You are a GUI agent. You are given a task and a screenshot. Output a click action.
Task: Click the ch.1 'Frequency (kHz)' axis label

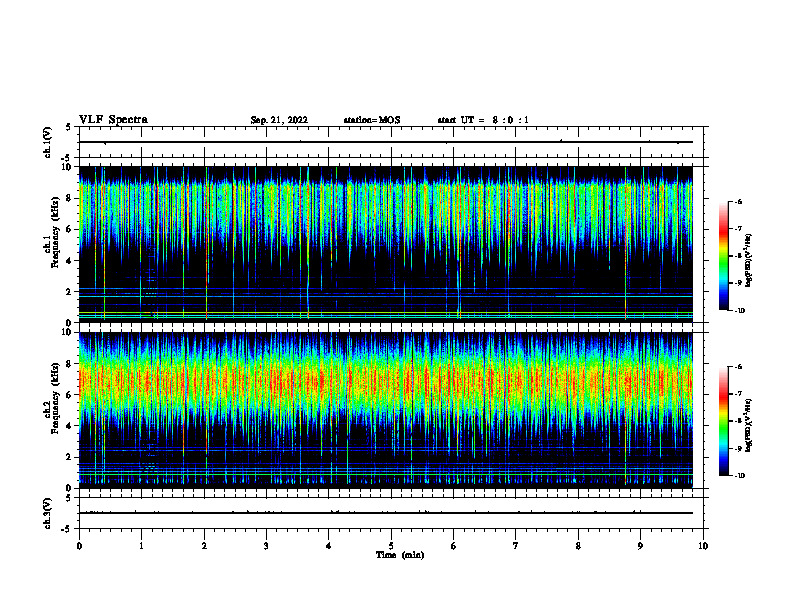point(55,232)
